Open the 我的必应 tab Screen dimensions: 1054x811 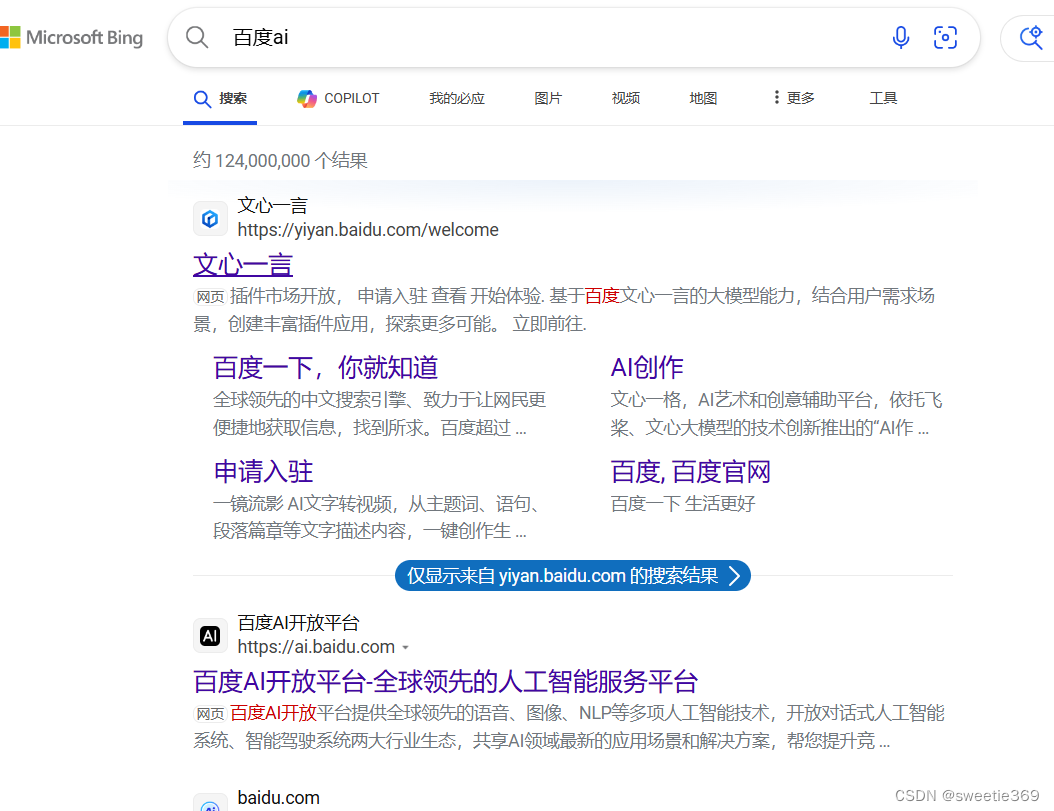pos(456,99)
